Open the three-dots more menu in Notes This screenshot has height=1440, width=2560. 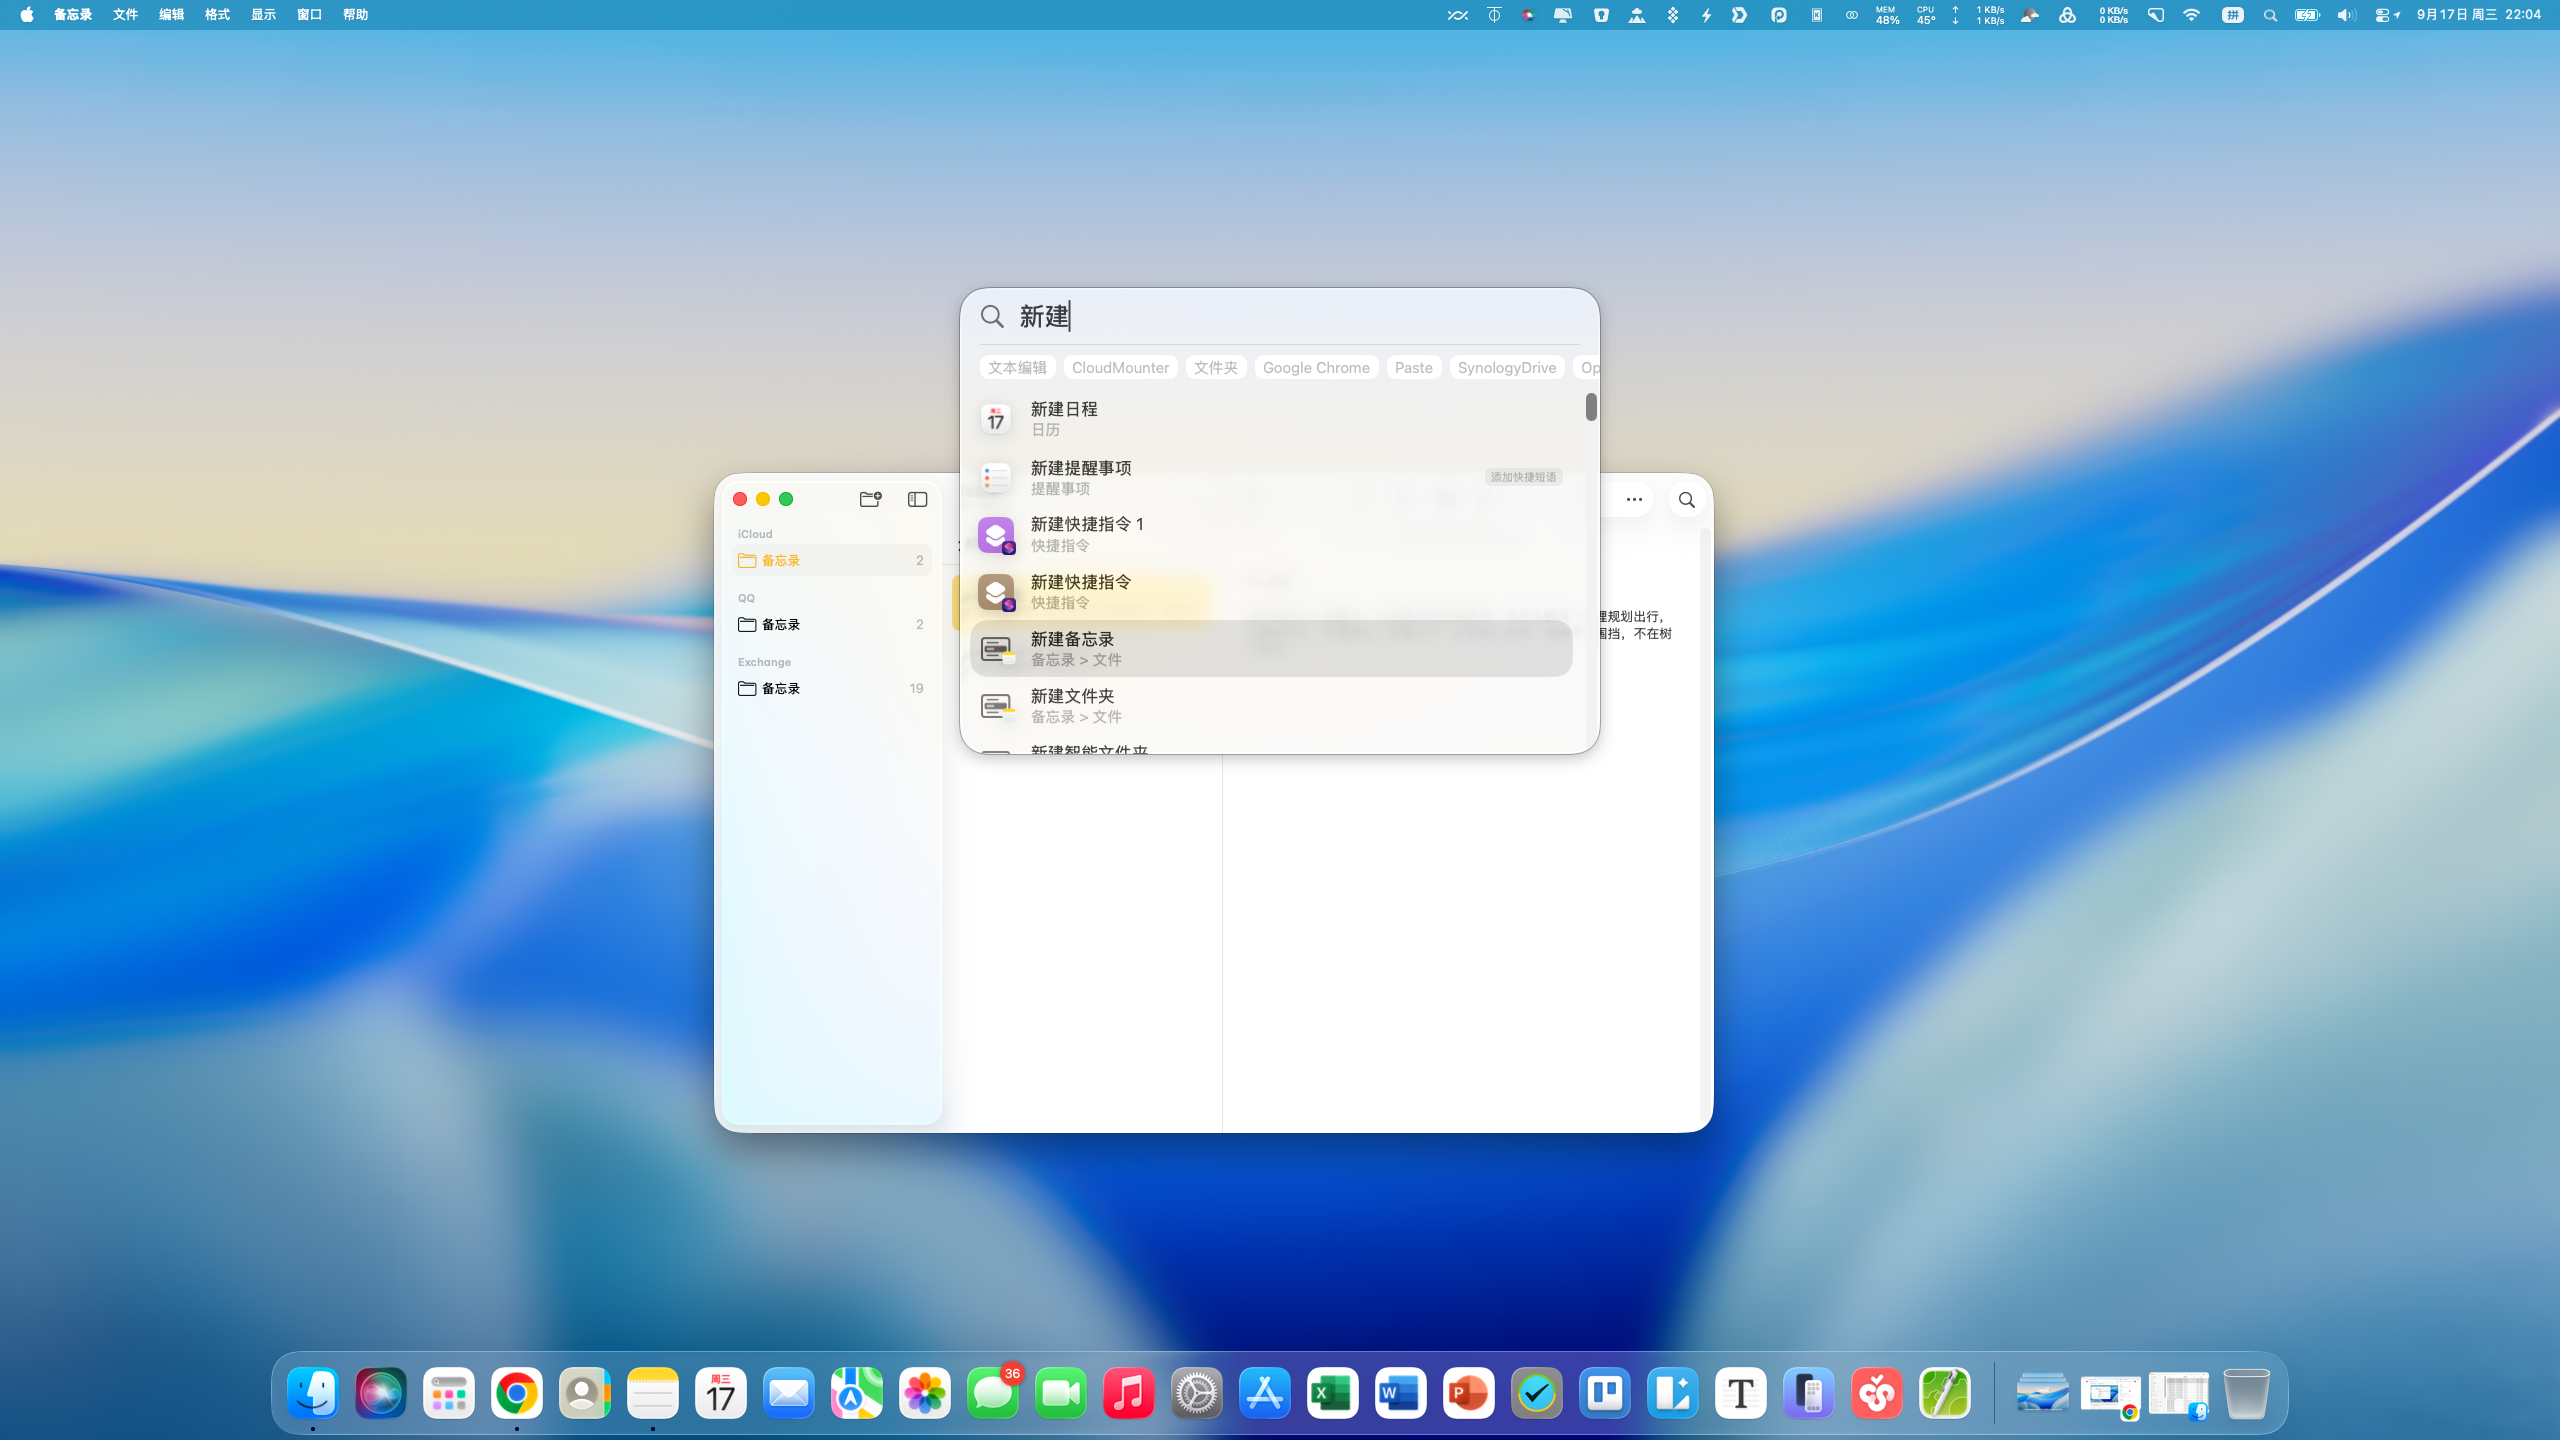pyautogui.click(x=1634, y=499)
